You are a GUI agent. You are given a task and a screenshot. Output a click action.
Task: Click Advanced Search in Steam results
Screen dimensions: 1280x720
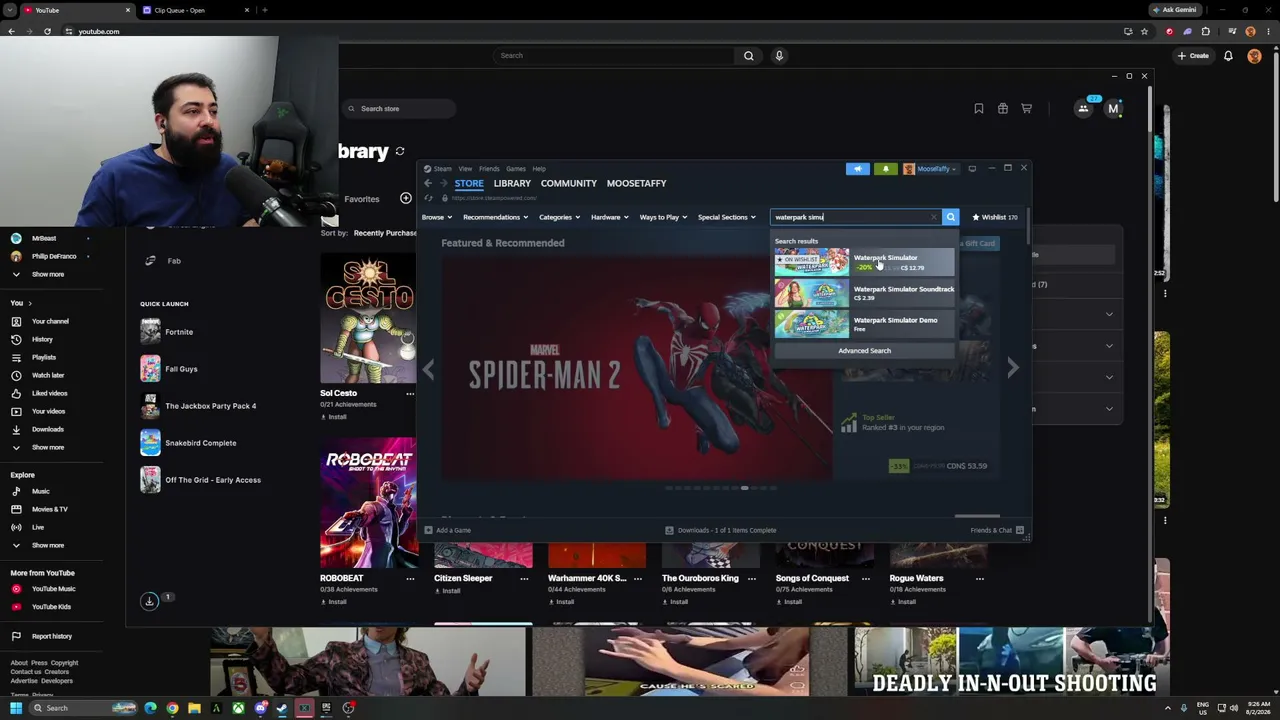(x=864, y=351)
